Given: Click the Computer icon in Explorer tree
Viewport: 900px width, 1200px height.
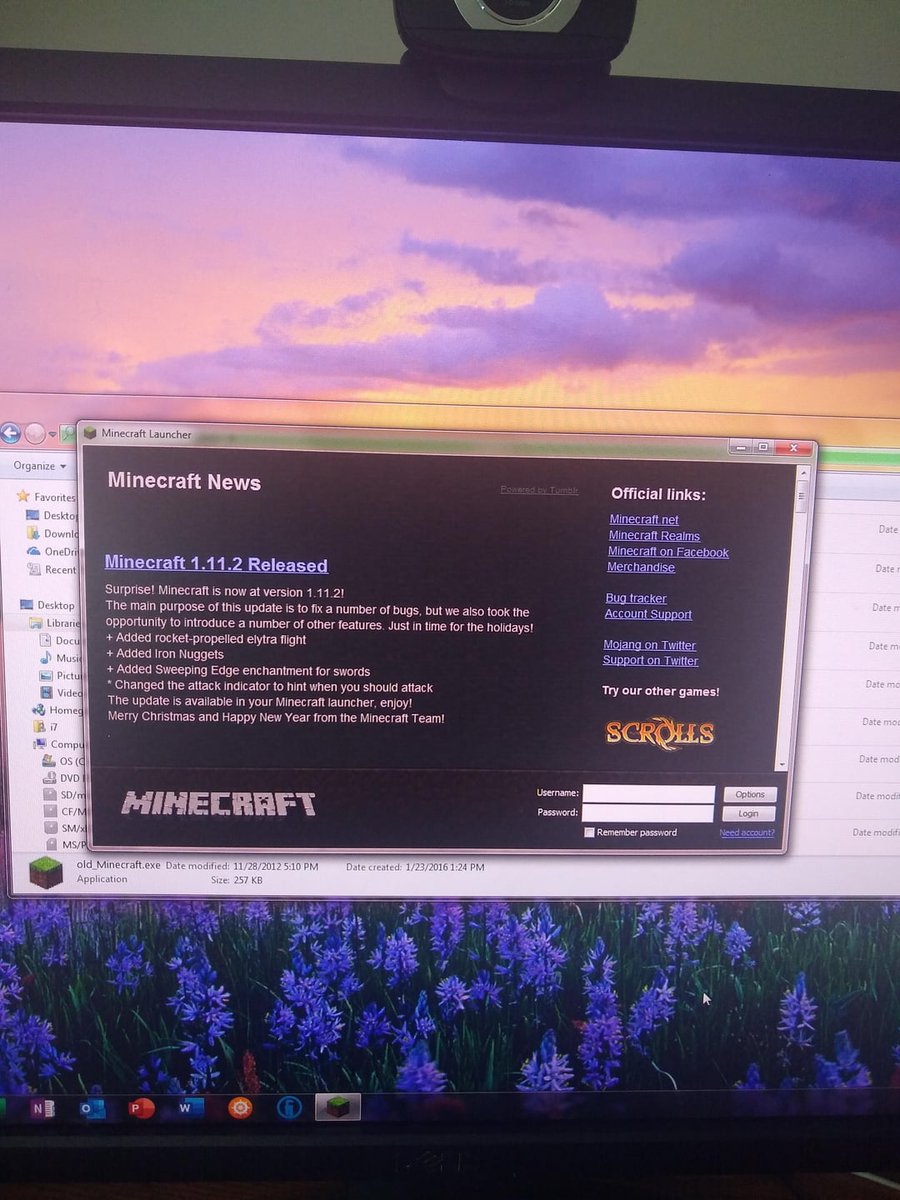Looking at the screenshot, I should [40, 744].
